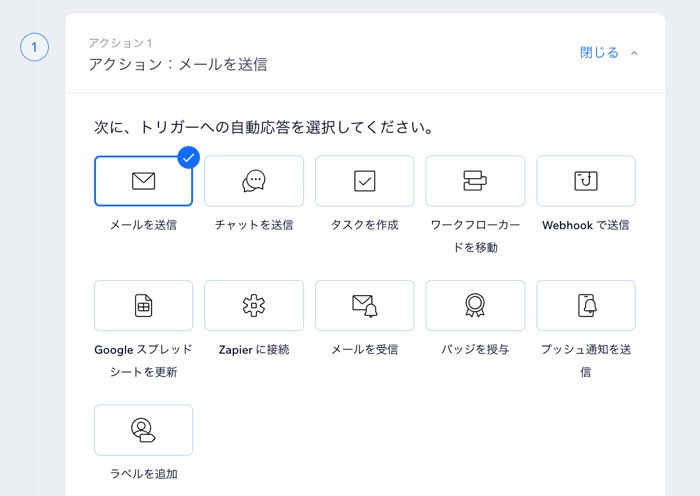
Task: Choose the メールを受信 envelope-with-bell card
Action: tap(365, 305)
